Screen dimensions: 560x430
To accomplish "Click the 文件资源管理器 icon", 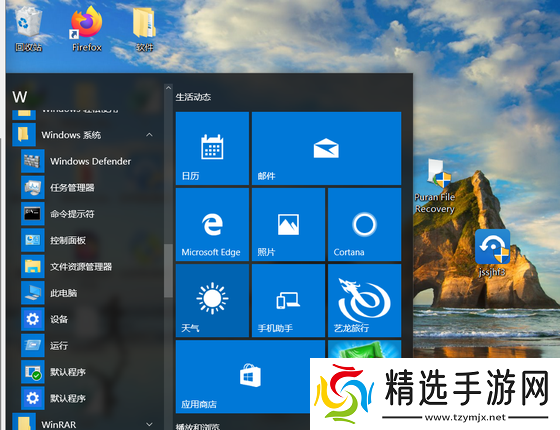I will (32, 267).
